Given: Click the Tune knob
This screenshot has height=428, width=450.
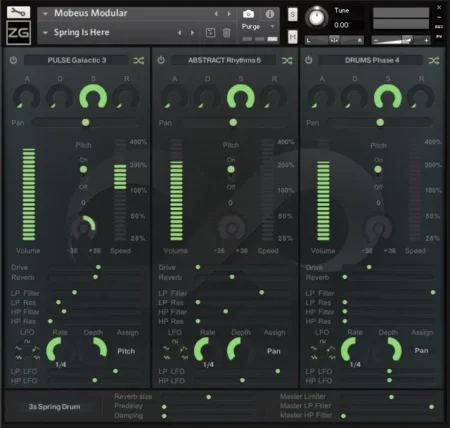Looking at the screenshot, I should 316,17.
